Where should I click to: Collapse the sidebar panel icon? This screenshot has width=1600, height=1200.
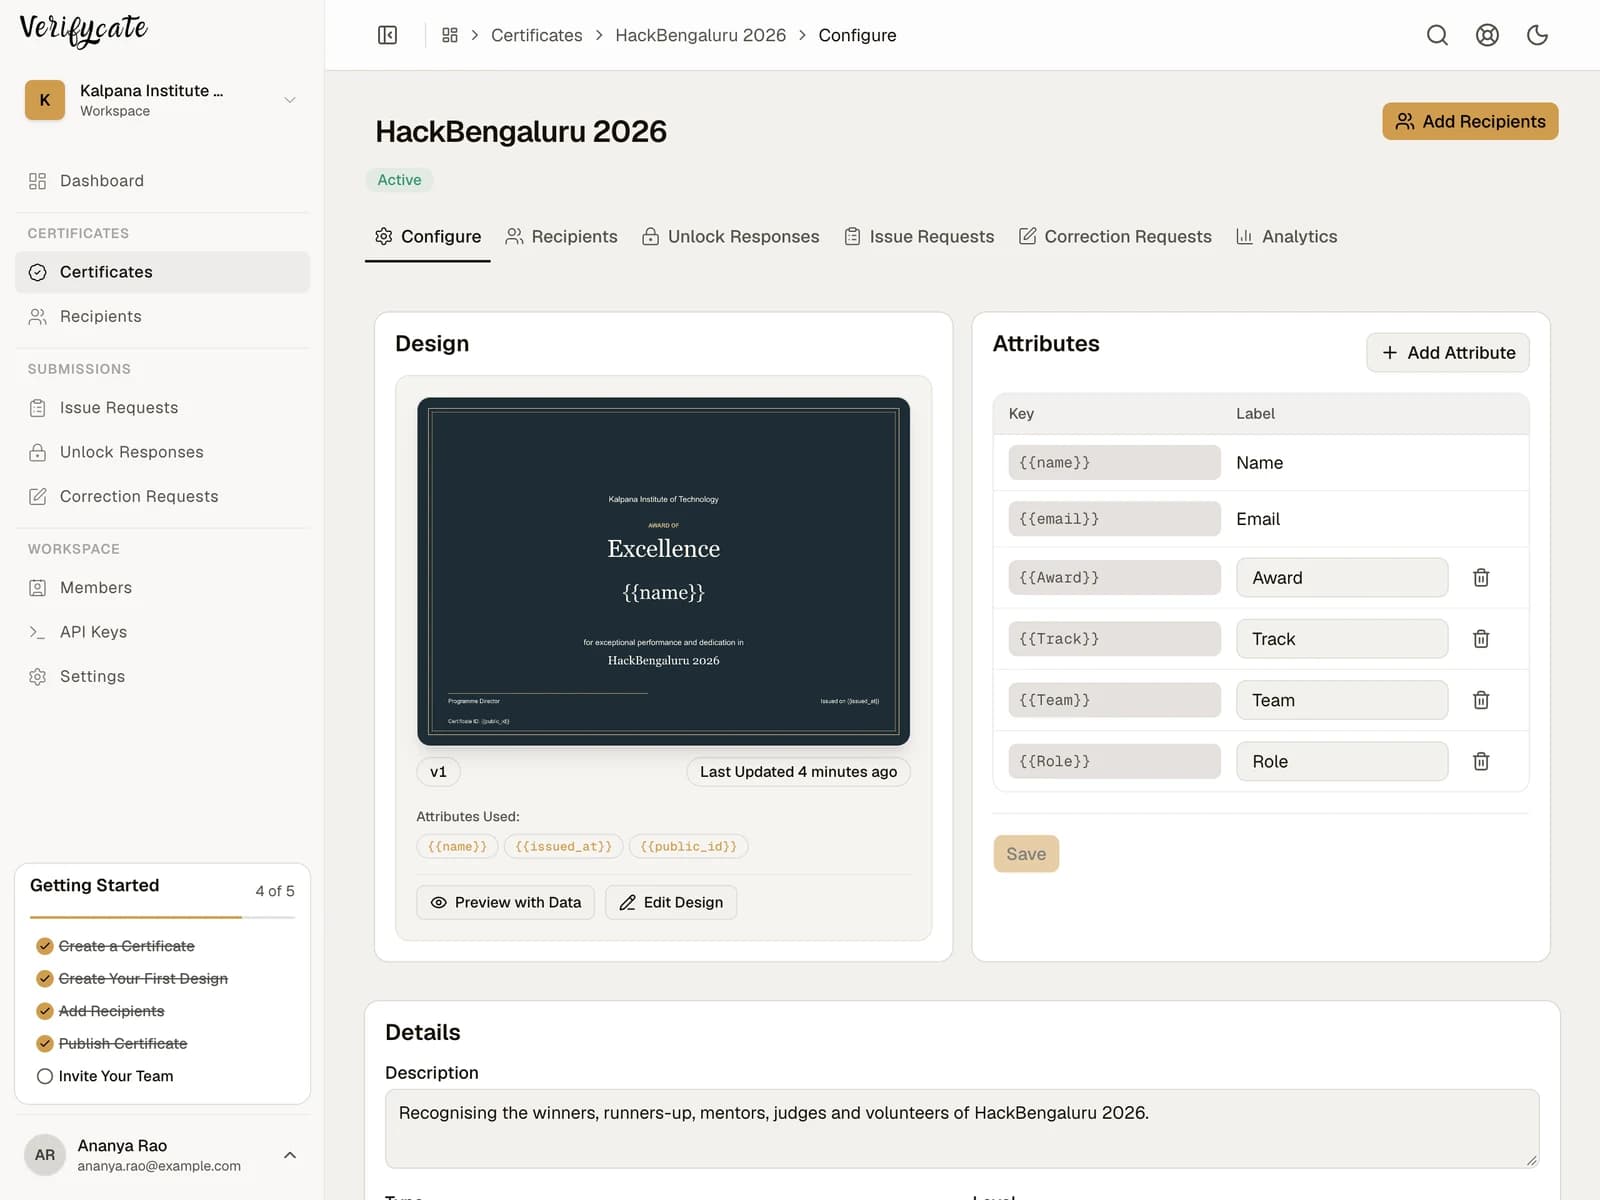[388, 35]
